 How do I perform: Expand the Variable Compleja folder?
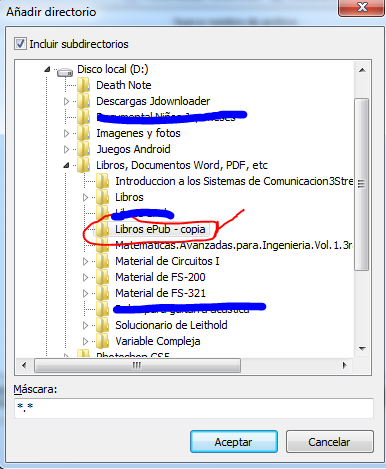85,341
